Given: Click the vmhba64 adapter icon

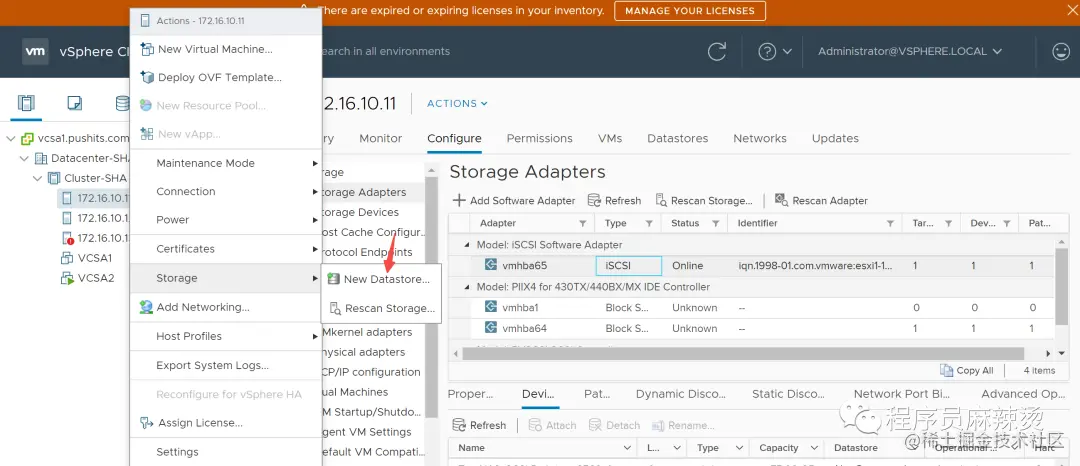Looking at the screenshot, I should (491, 328).
